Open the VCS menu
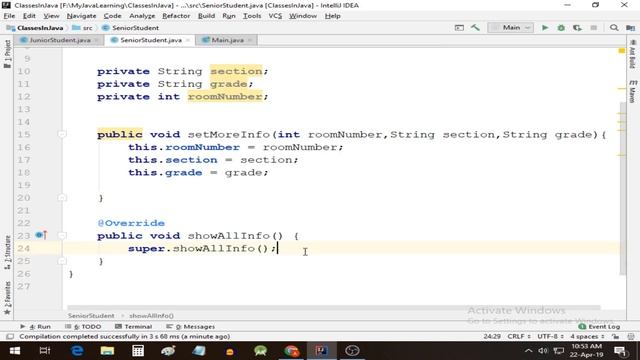This screenshot has height=360, width=640. coord(275,16)
